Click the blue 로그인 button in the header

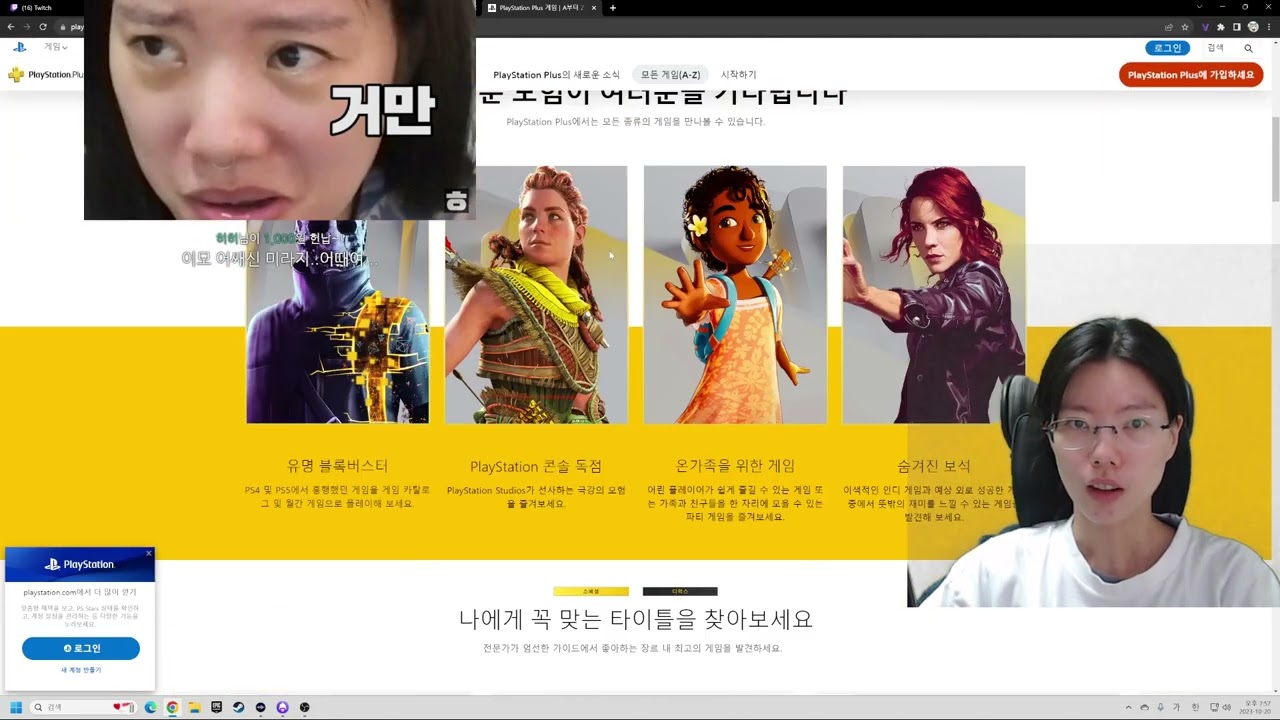point(1167,48)
